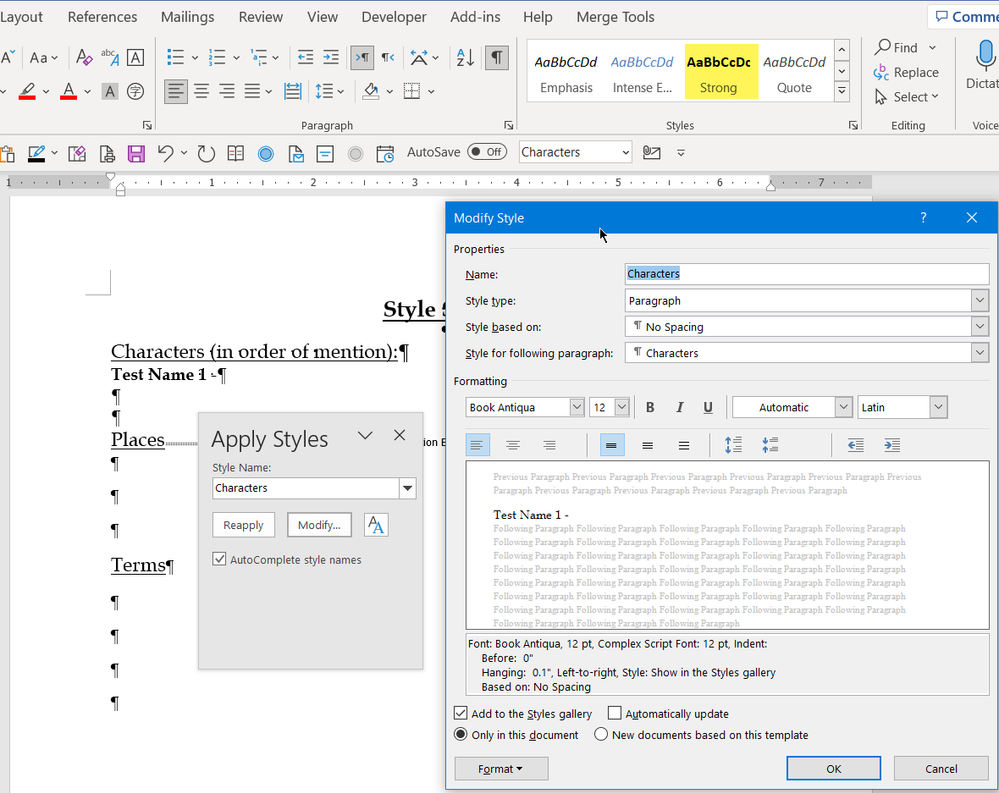Click the Bullets list icon in ribbon
This screenshot has height=793, width=999.
175,57
